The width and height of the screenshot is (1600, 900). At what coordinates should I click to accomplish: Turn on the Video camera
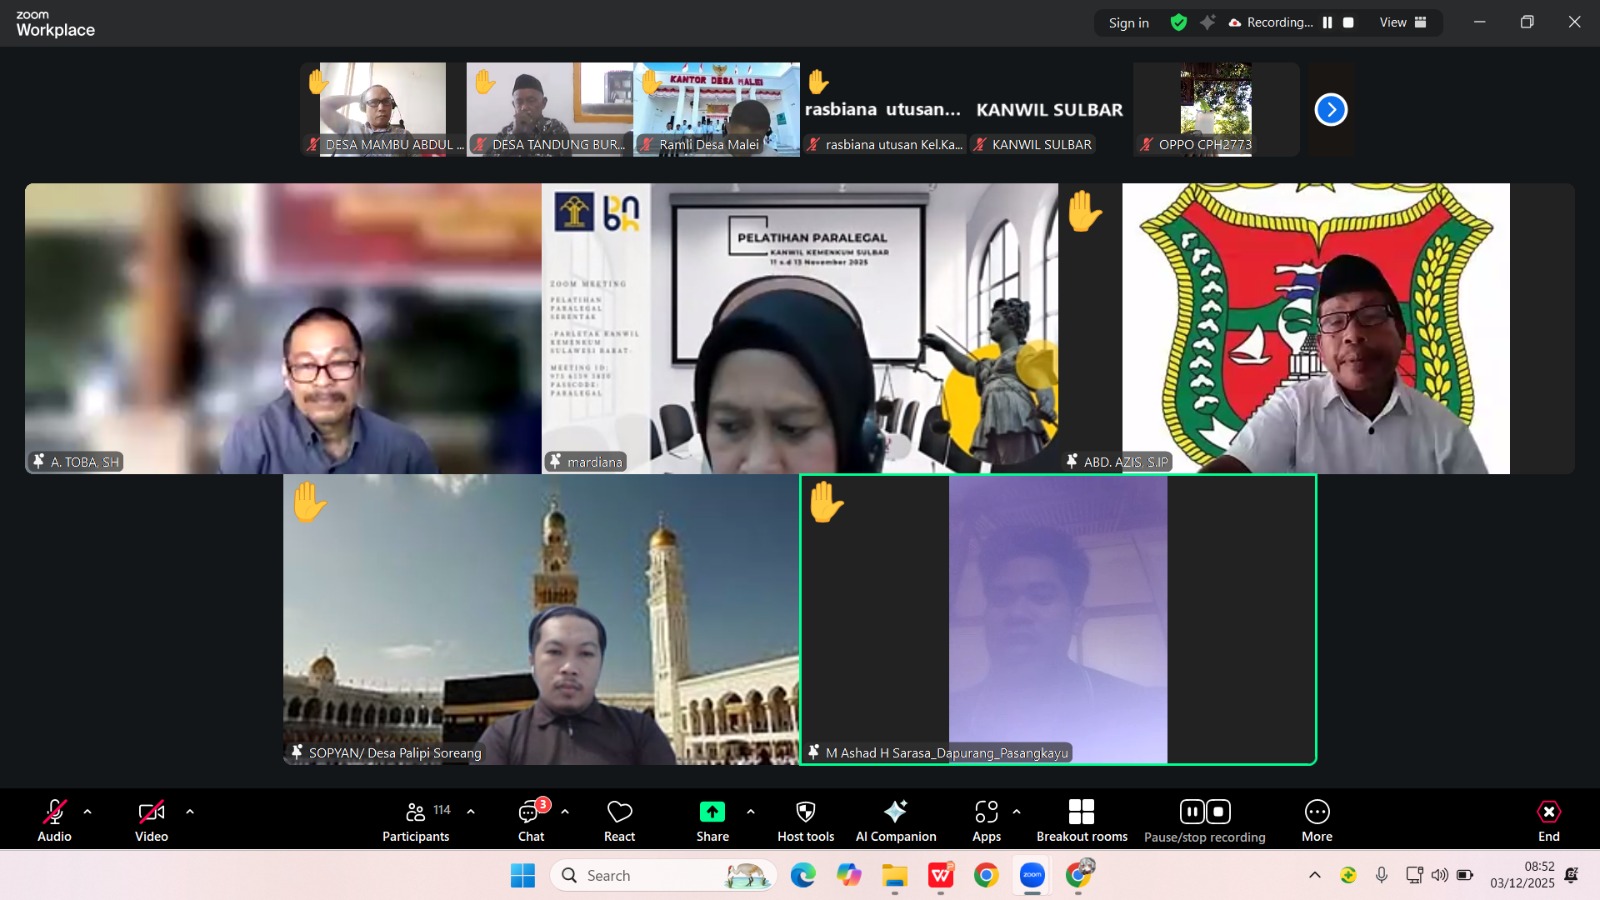coord(151,821)
